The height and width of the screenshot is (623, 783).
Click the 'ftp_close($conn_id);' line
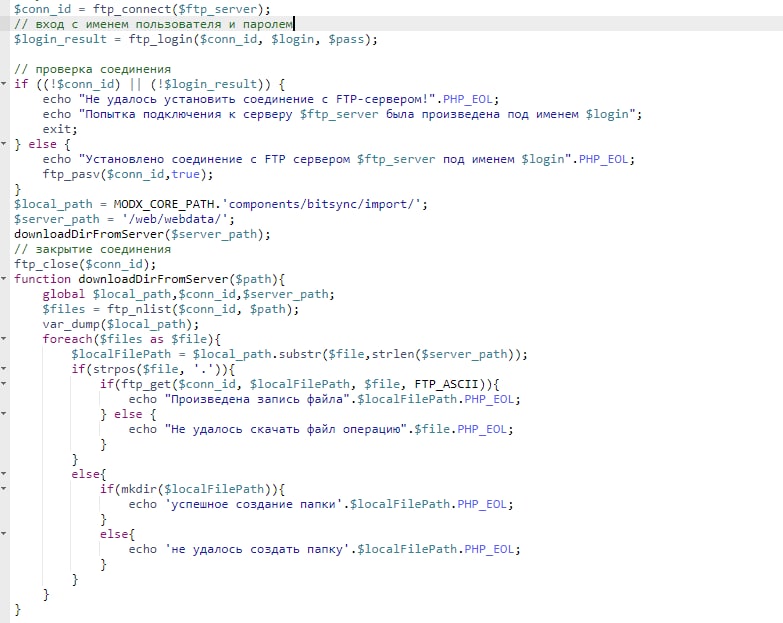85,264
